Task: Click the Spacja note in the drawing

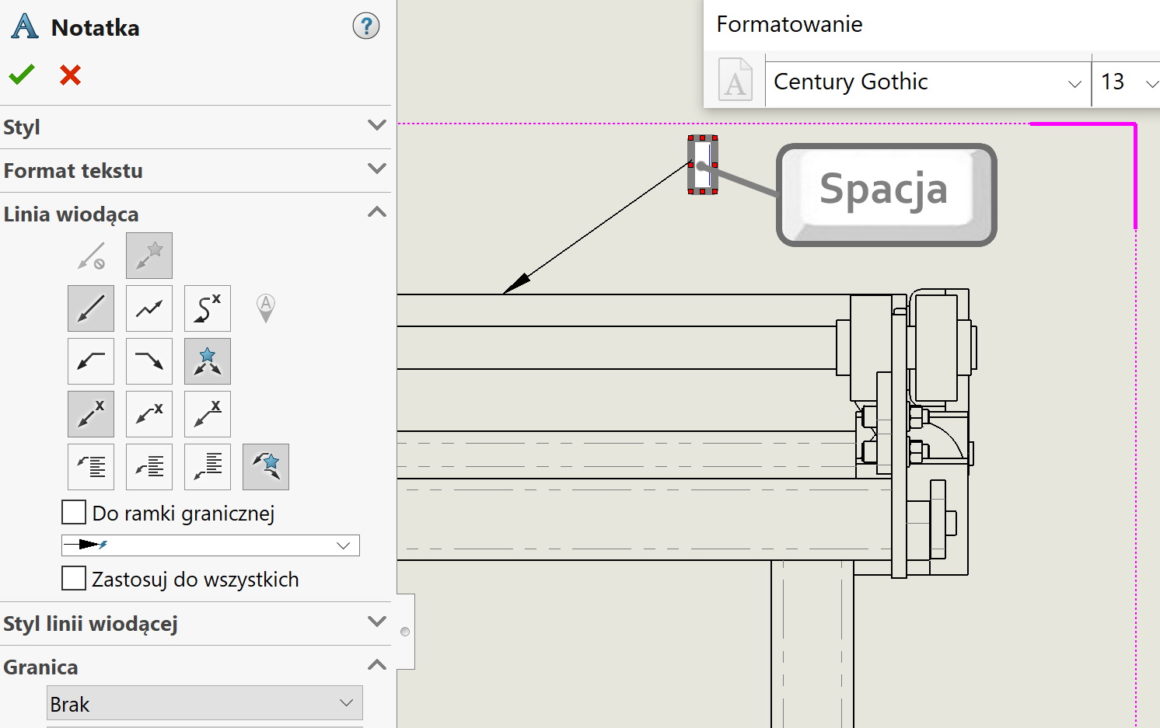Action: pyautogui.click(x=884, y=191)
